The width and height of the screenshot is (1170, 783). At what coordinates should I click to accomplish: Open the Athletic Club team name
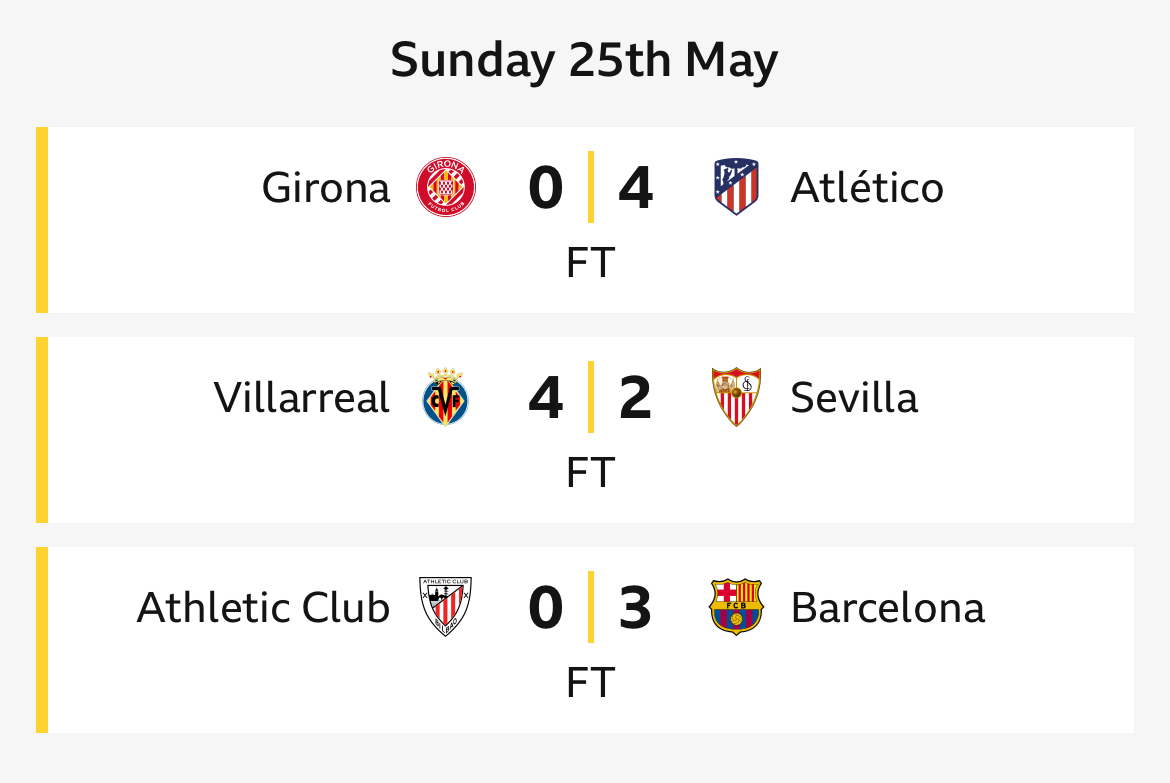263,607
